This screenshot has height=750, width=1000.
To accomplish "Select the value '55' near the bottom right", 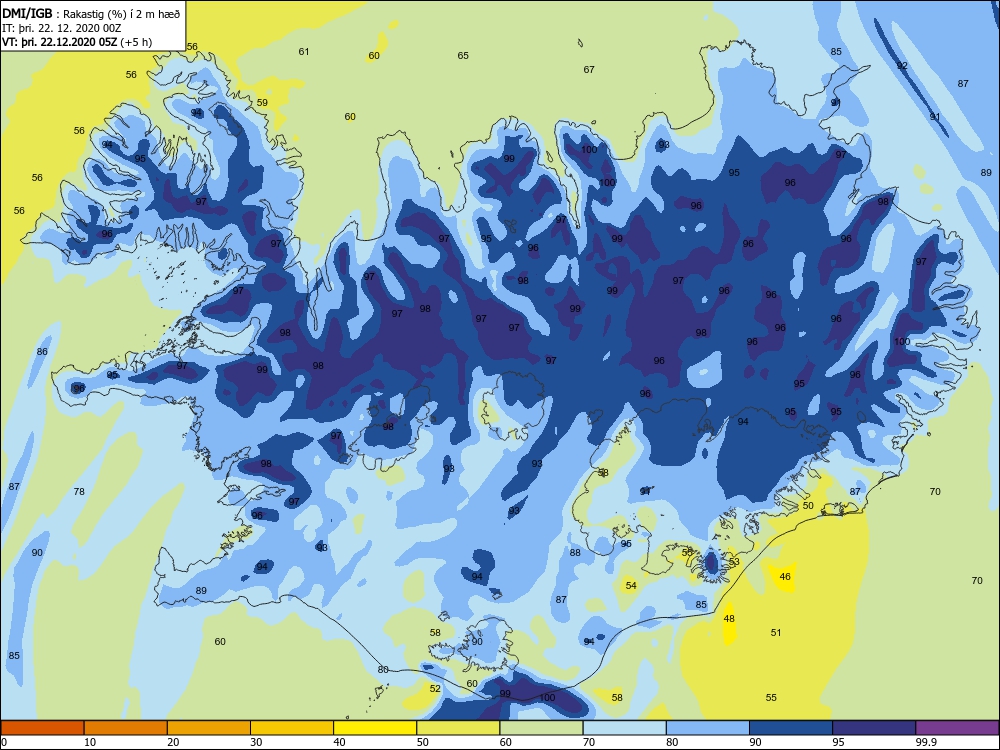I will pos(771,698).
